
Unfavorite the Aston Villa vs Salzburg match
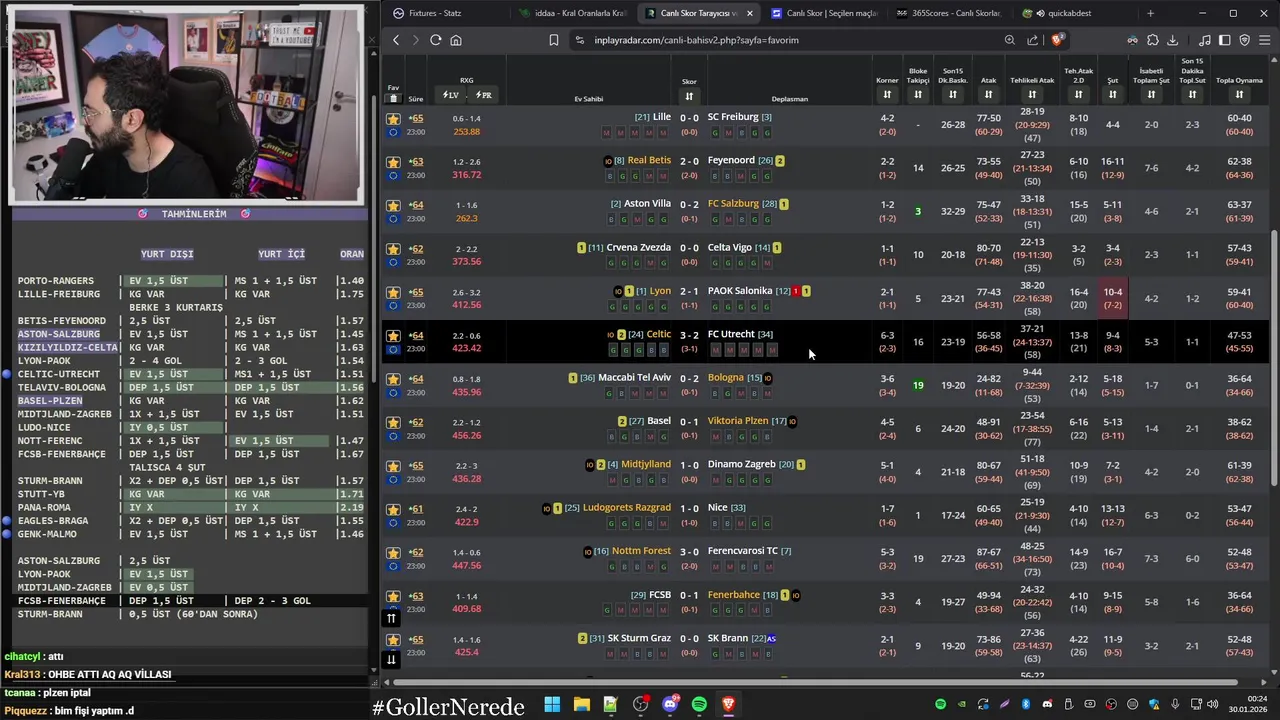click(393, 205)
